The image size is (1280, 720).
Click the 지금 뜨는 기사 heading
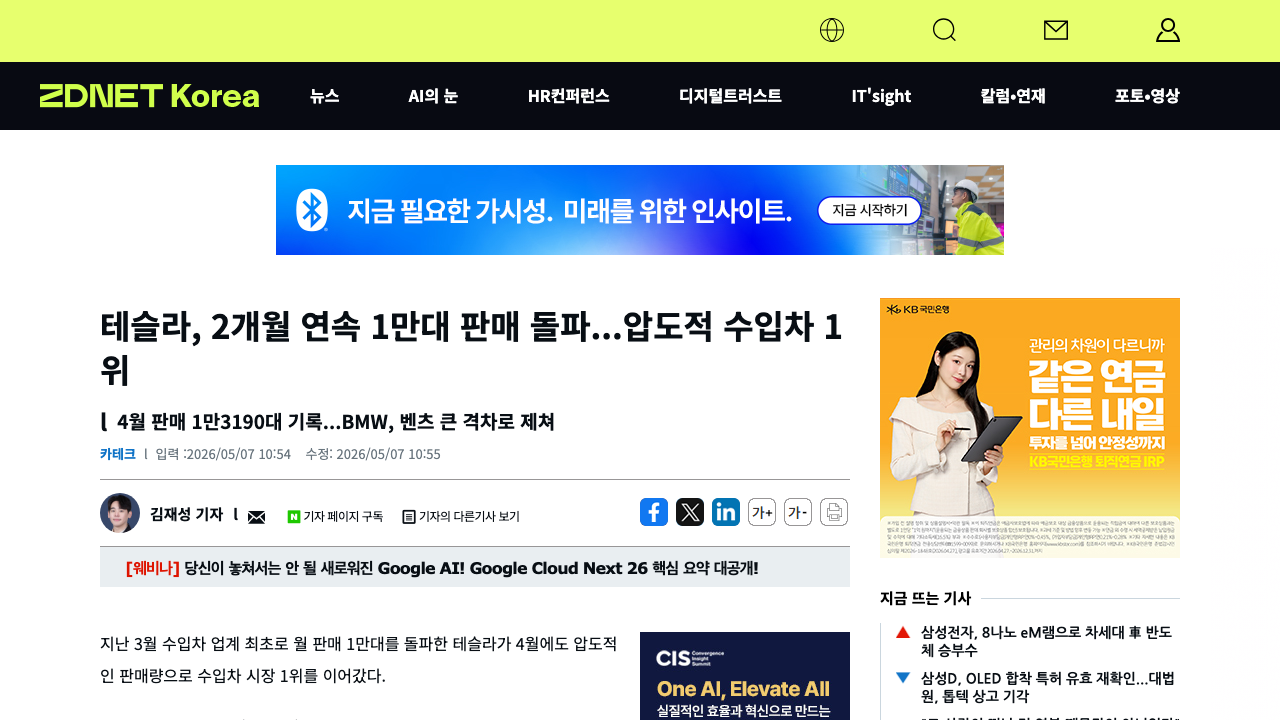point(925,598)
